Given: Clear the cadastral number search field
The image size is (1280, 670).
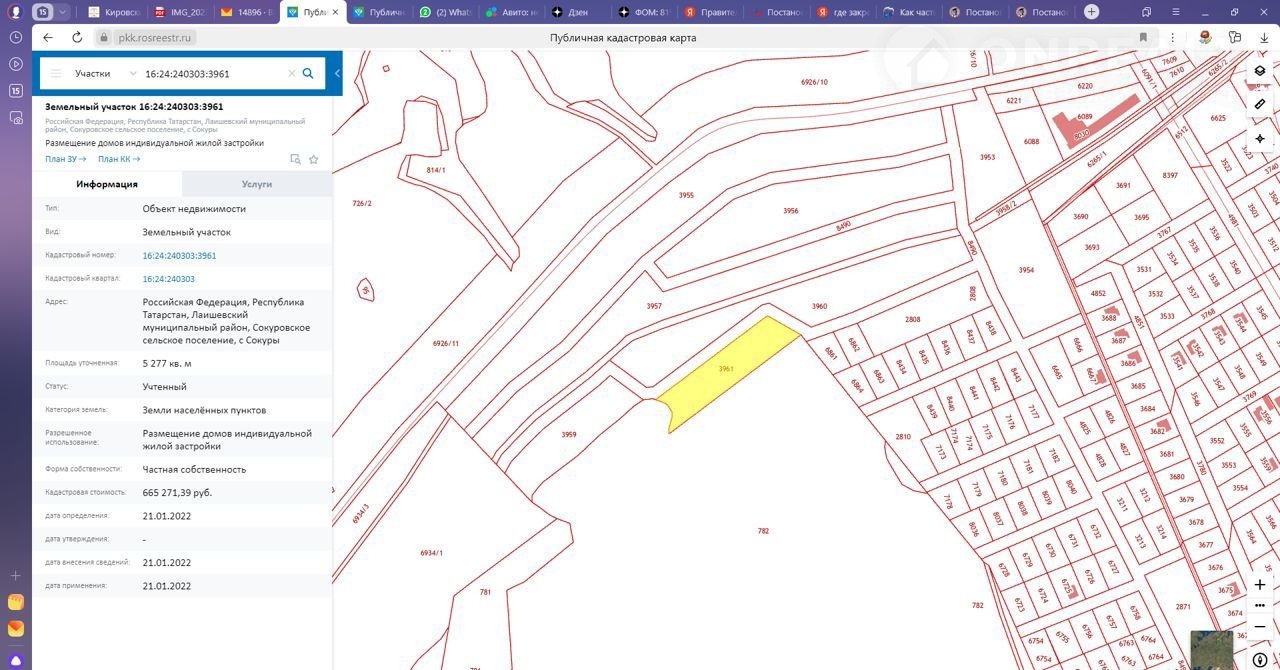Looking at the screenshot, I should click(292, 73).
